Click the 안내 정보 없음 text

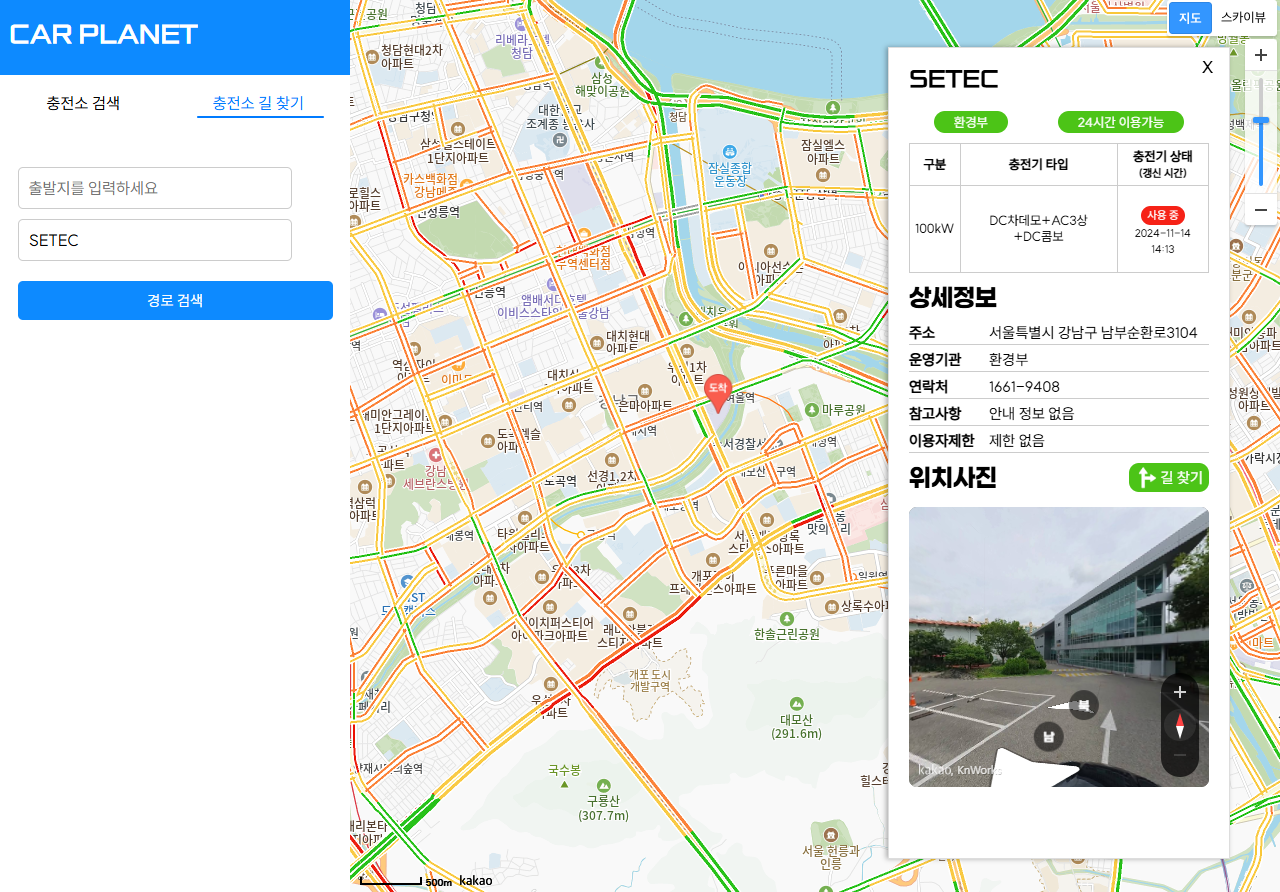1032,414
